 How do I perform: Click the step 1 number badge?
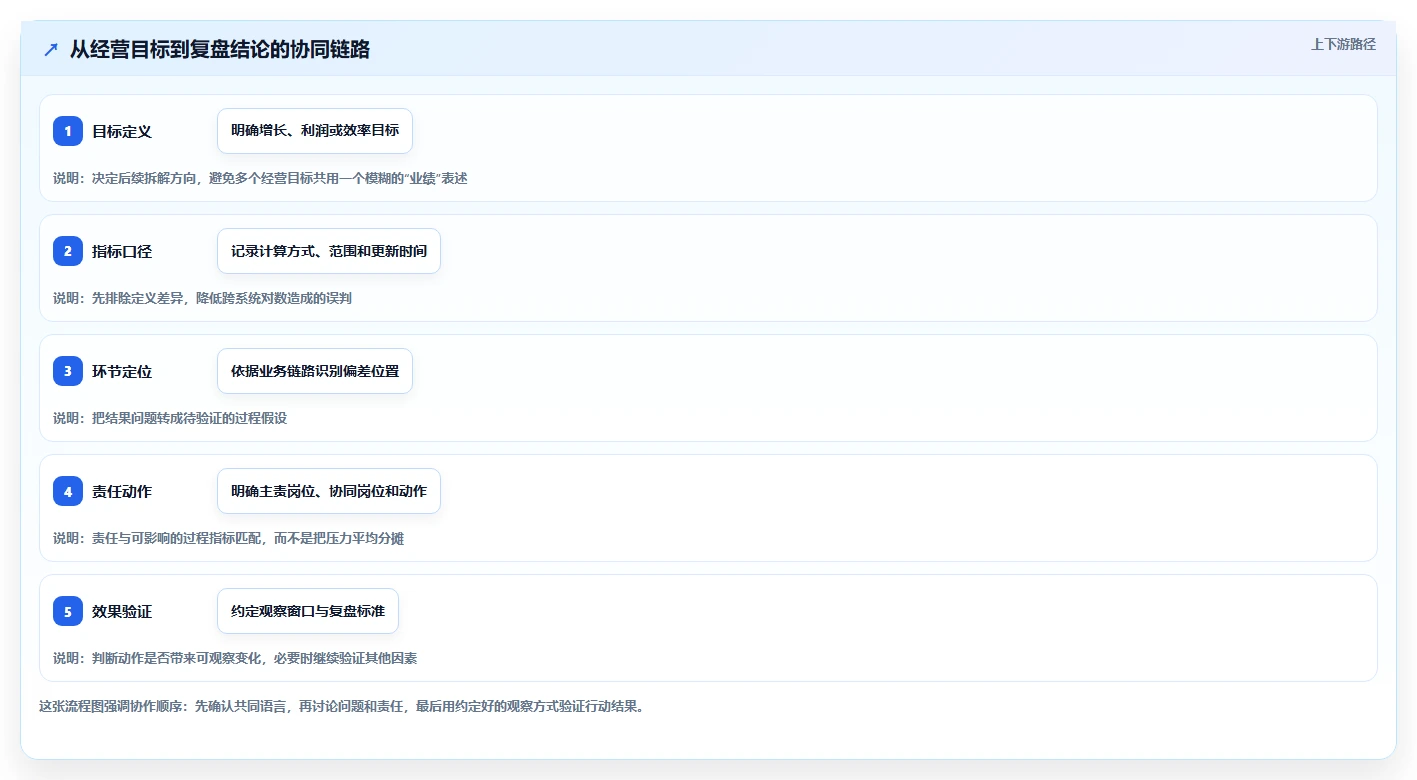68,131
